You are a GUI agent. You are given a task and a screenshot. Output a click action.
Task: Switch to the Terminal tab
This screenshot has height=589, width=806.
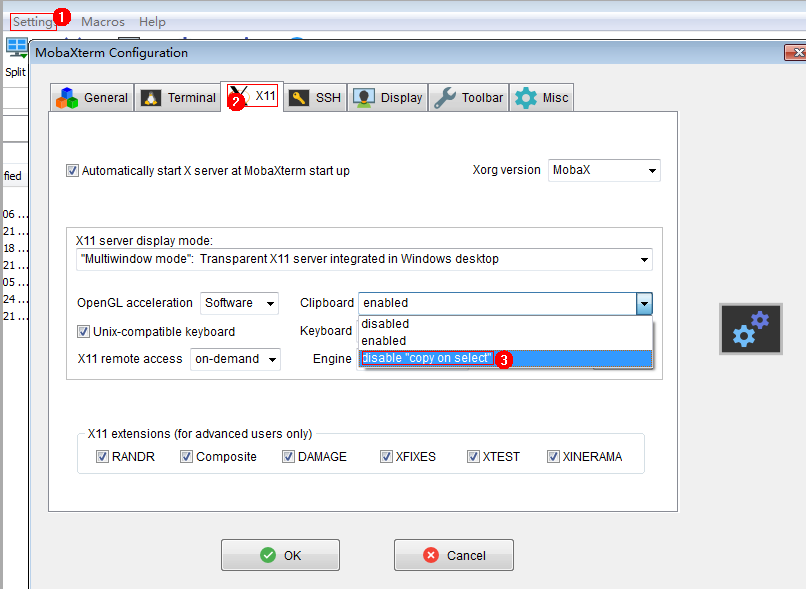tap(178, 98)
